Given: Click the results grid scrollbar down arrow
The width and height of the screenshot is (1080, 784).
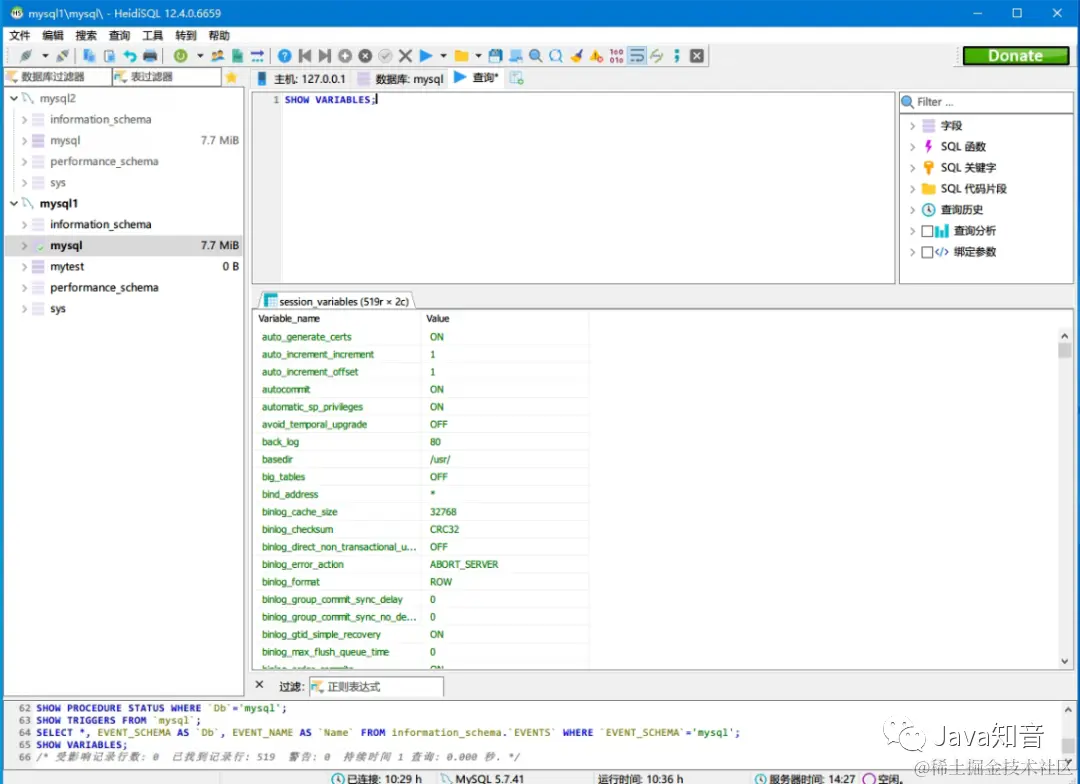Looking at the screenshot, I should click(1064, 661).
